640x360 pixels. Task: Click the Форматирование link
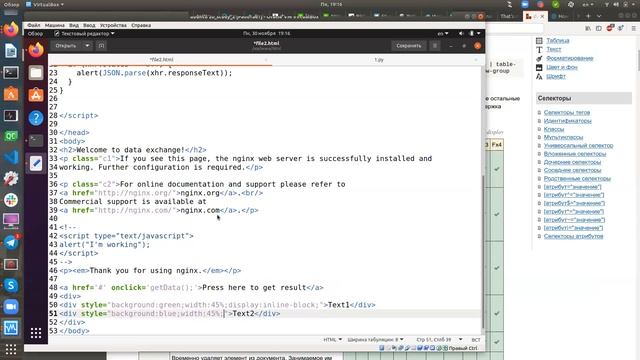(570, 58)
